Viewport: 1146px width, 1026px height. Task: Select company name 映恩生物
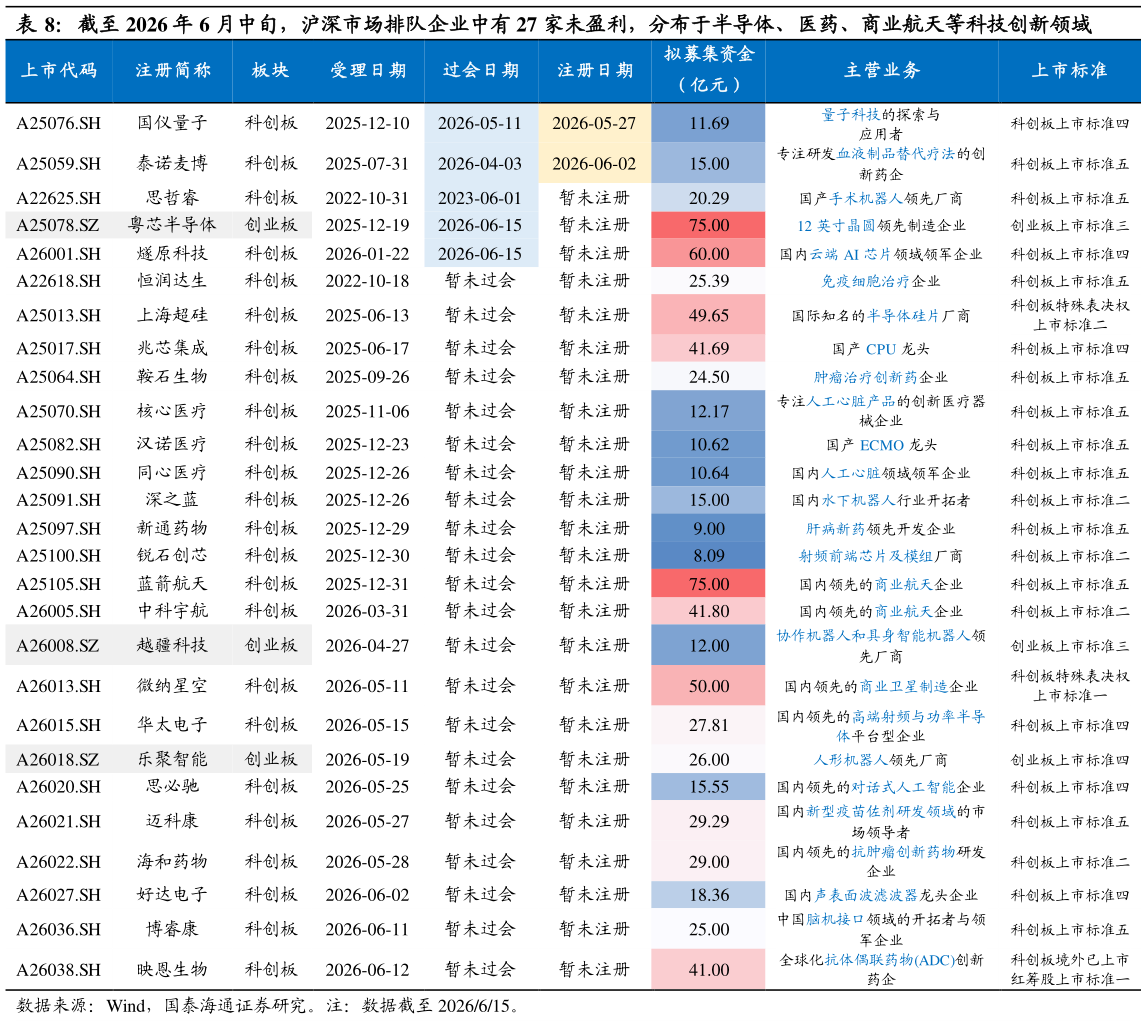click(172, 970)
